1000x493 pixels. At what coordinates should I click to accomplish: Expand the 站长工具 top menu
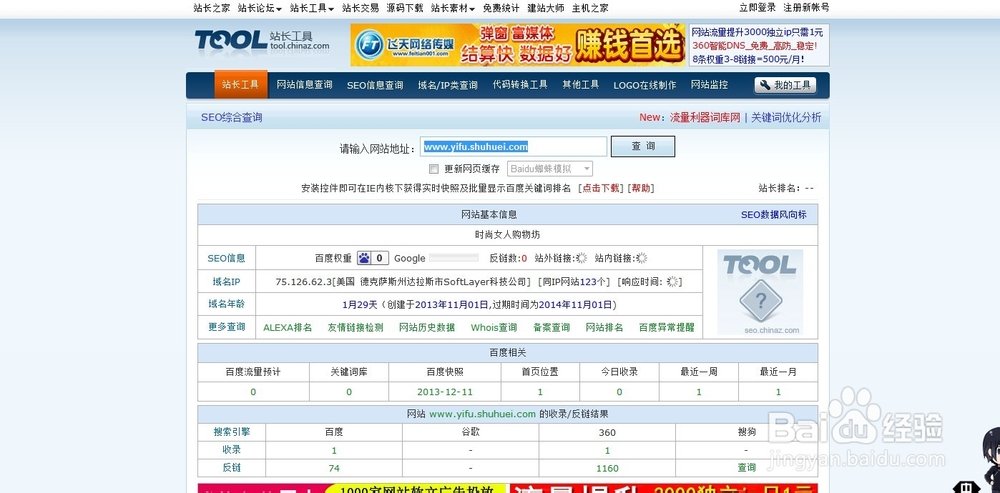(x=312, y=8)
